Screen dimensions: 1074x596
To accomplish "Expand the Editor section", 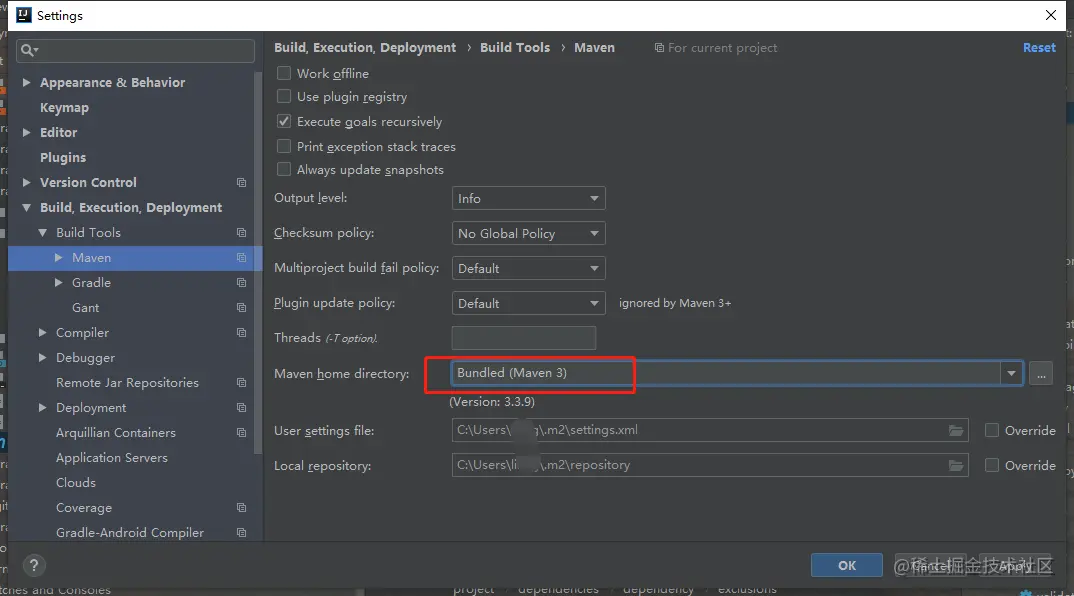I will click(26, 132).
